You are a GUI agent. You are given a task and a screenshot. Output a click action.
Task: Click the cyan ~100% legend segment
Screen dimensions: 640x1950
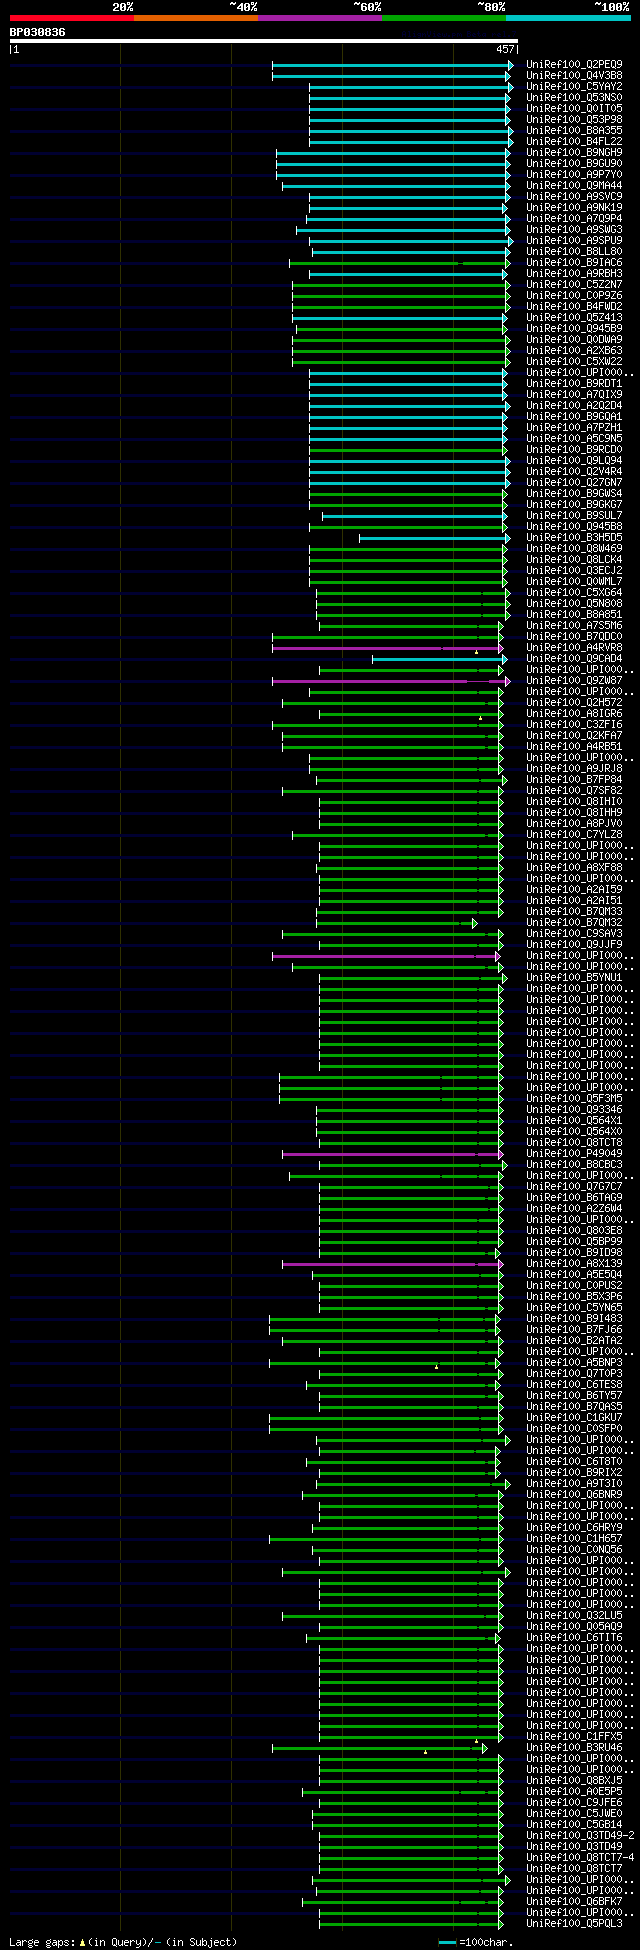point(568,17)
